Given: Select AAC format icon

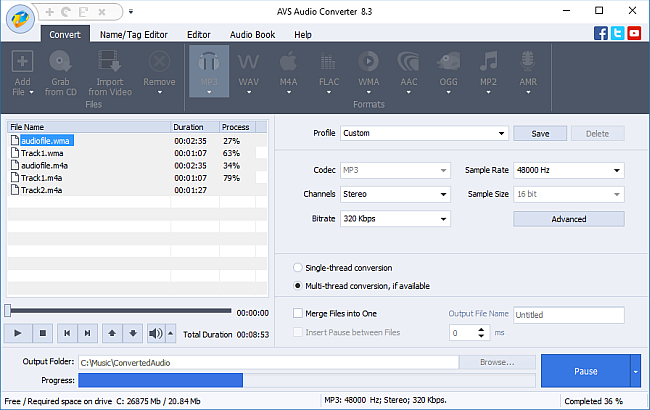Looking at the screenshot, I should coord(408,62).
